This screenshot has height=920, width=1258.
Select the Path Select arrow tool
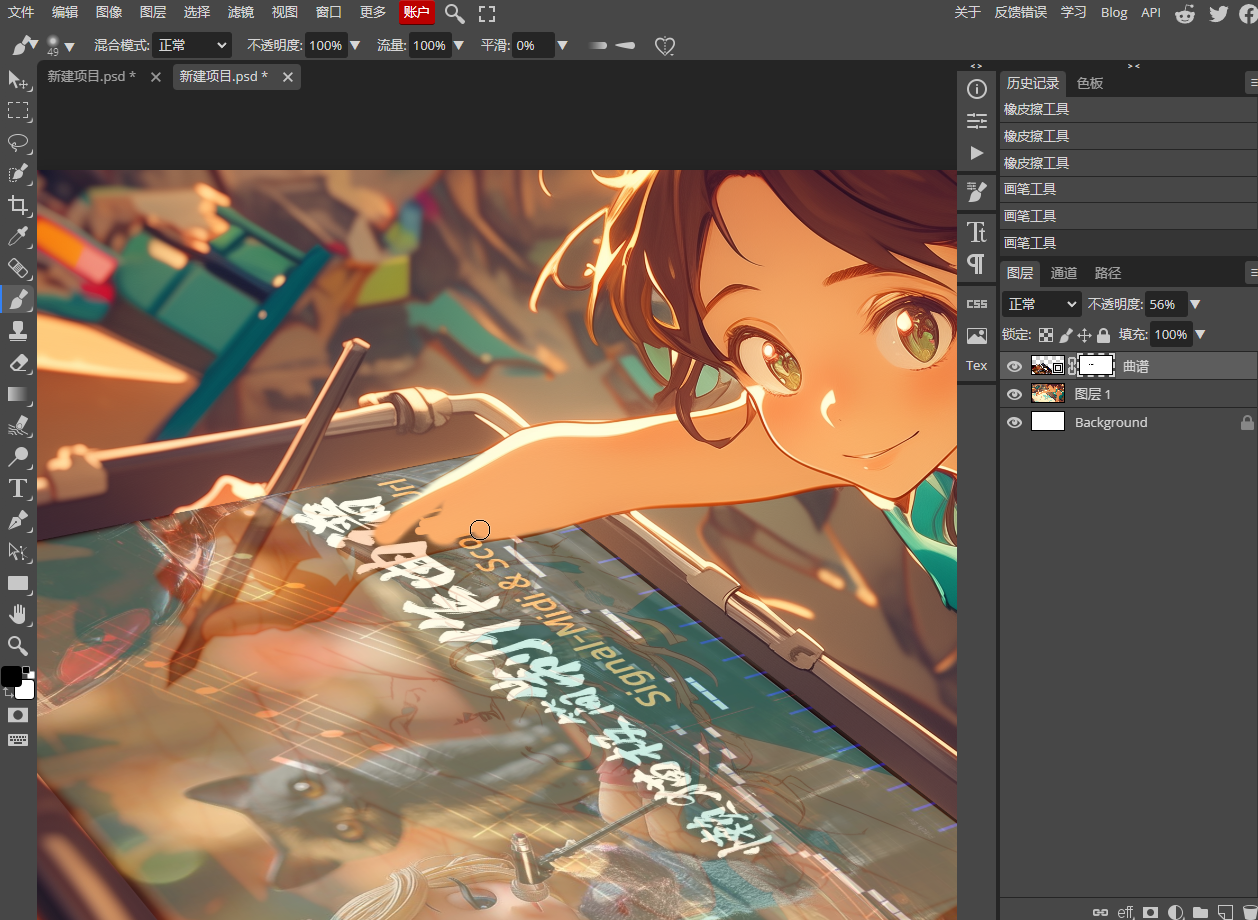pos(18,551)
